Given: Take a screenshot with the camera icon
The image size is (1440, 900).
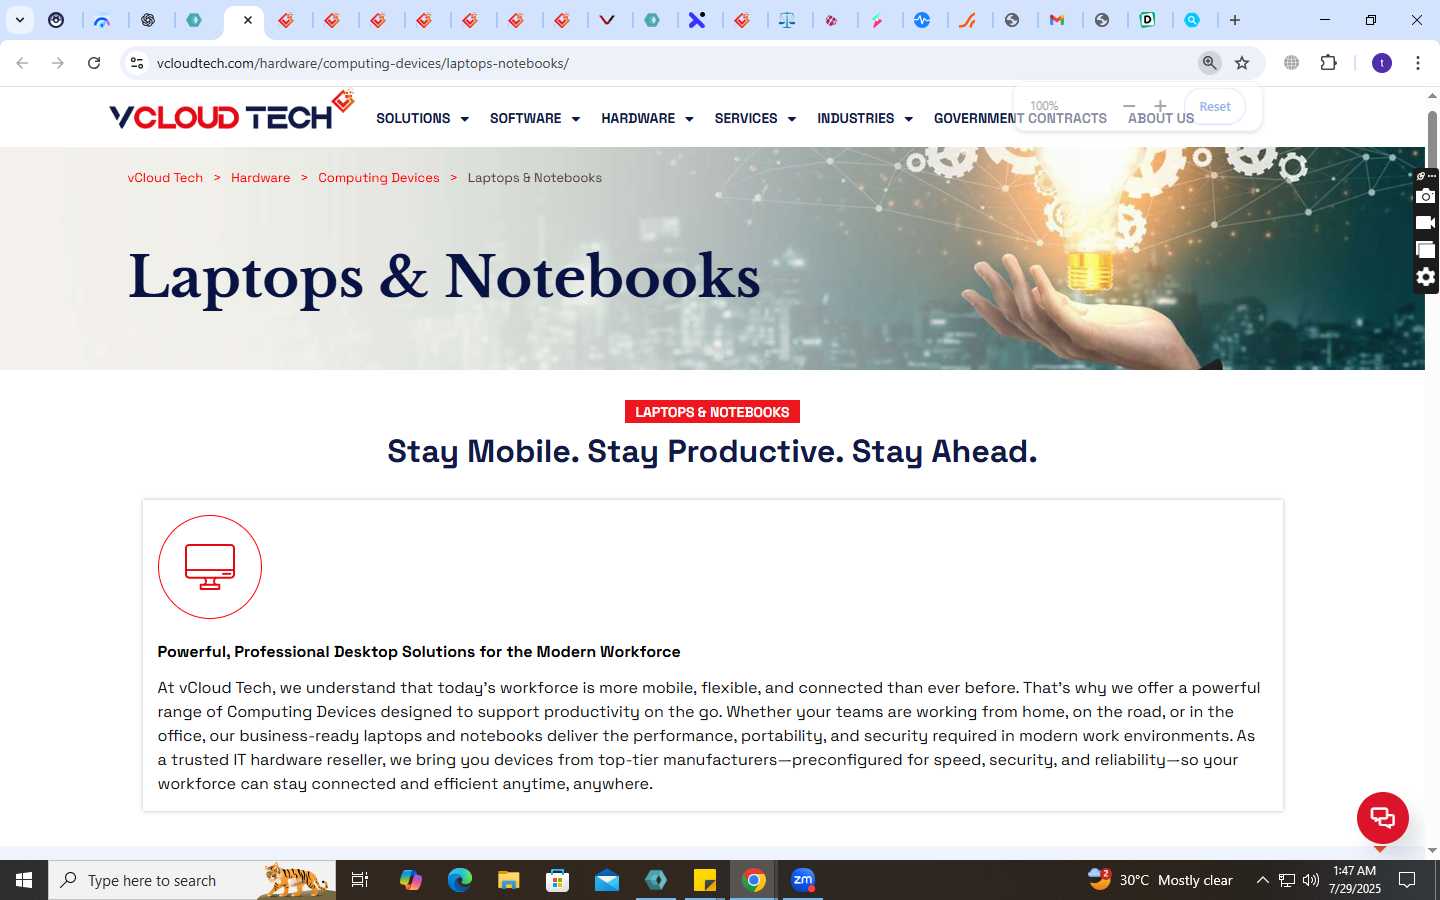Looking at the screenshot, I should pos(1426,196).
